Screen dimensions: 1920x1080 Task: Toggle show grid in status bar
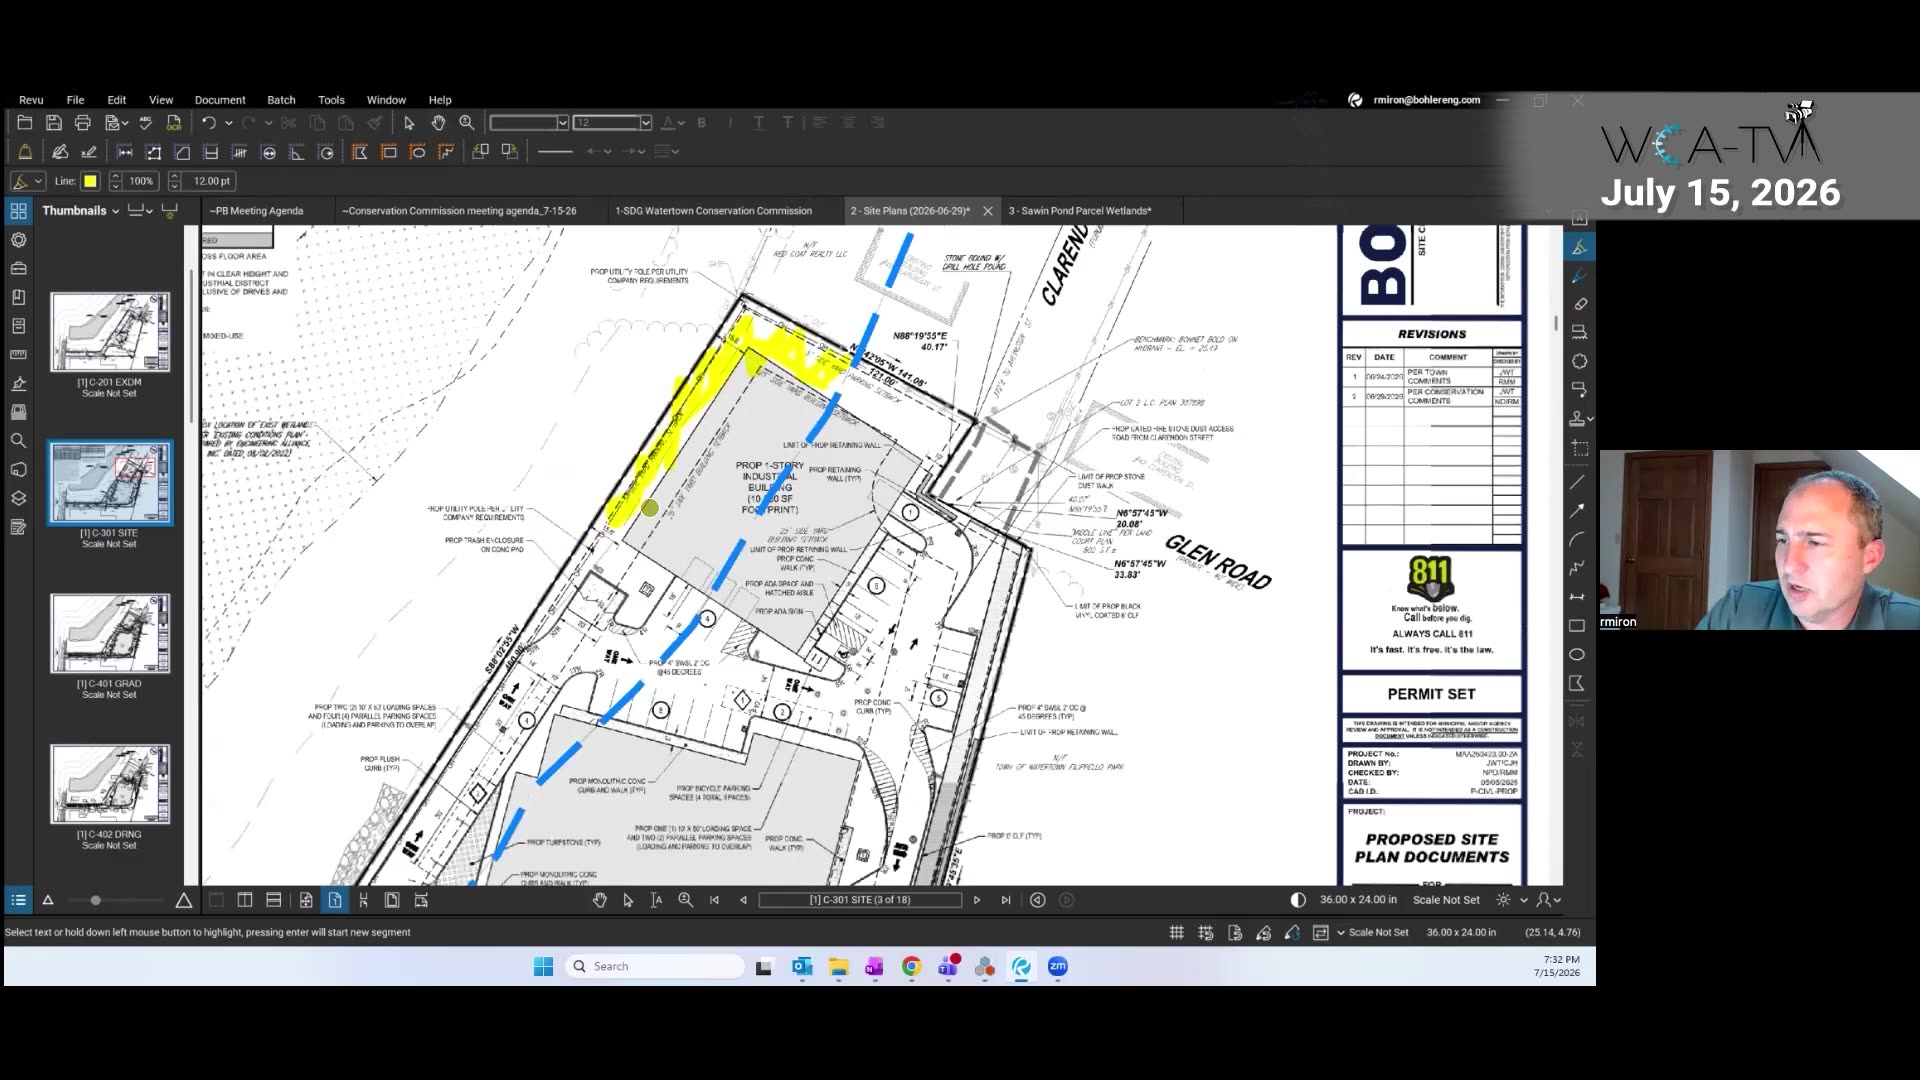pos(1177,933)
